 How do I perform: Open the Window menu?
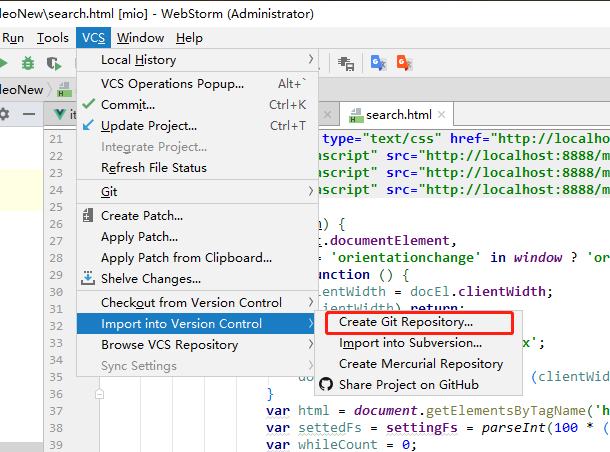coord(140,38)
